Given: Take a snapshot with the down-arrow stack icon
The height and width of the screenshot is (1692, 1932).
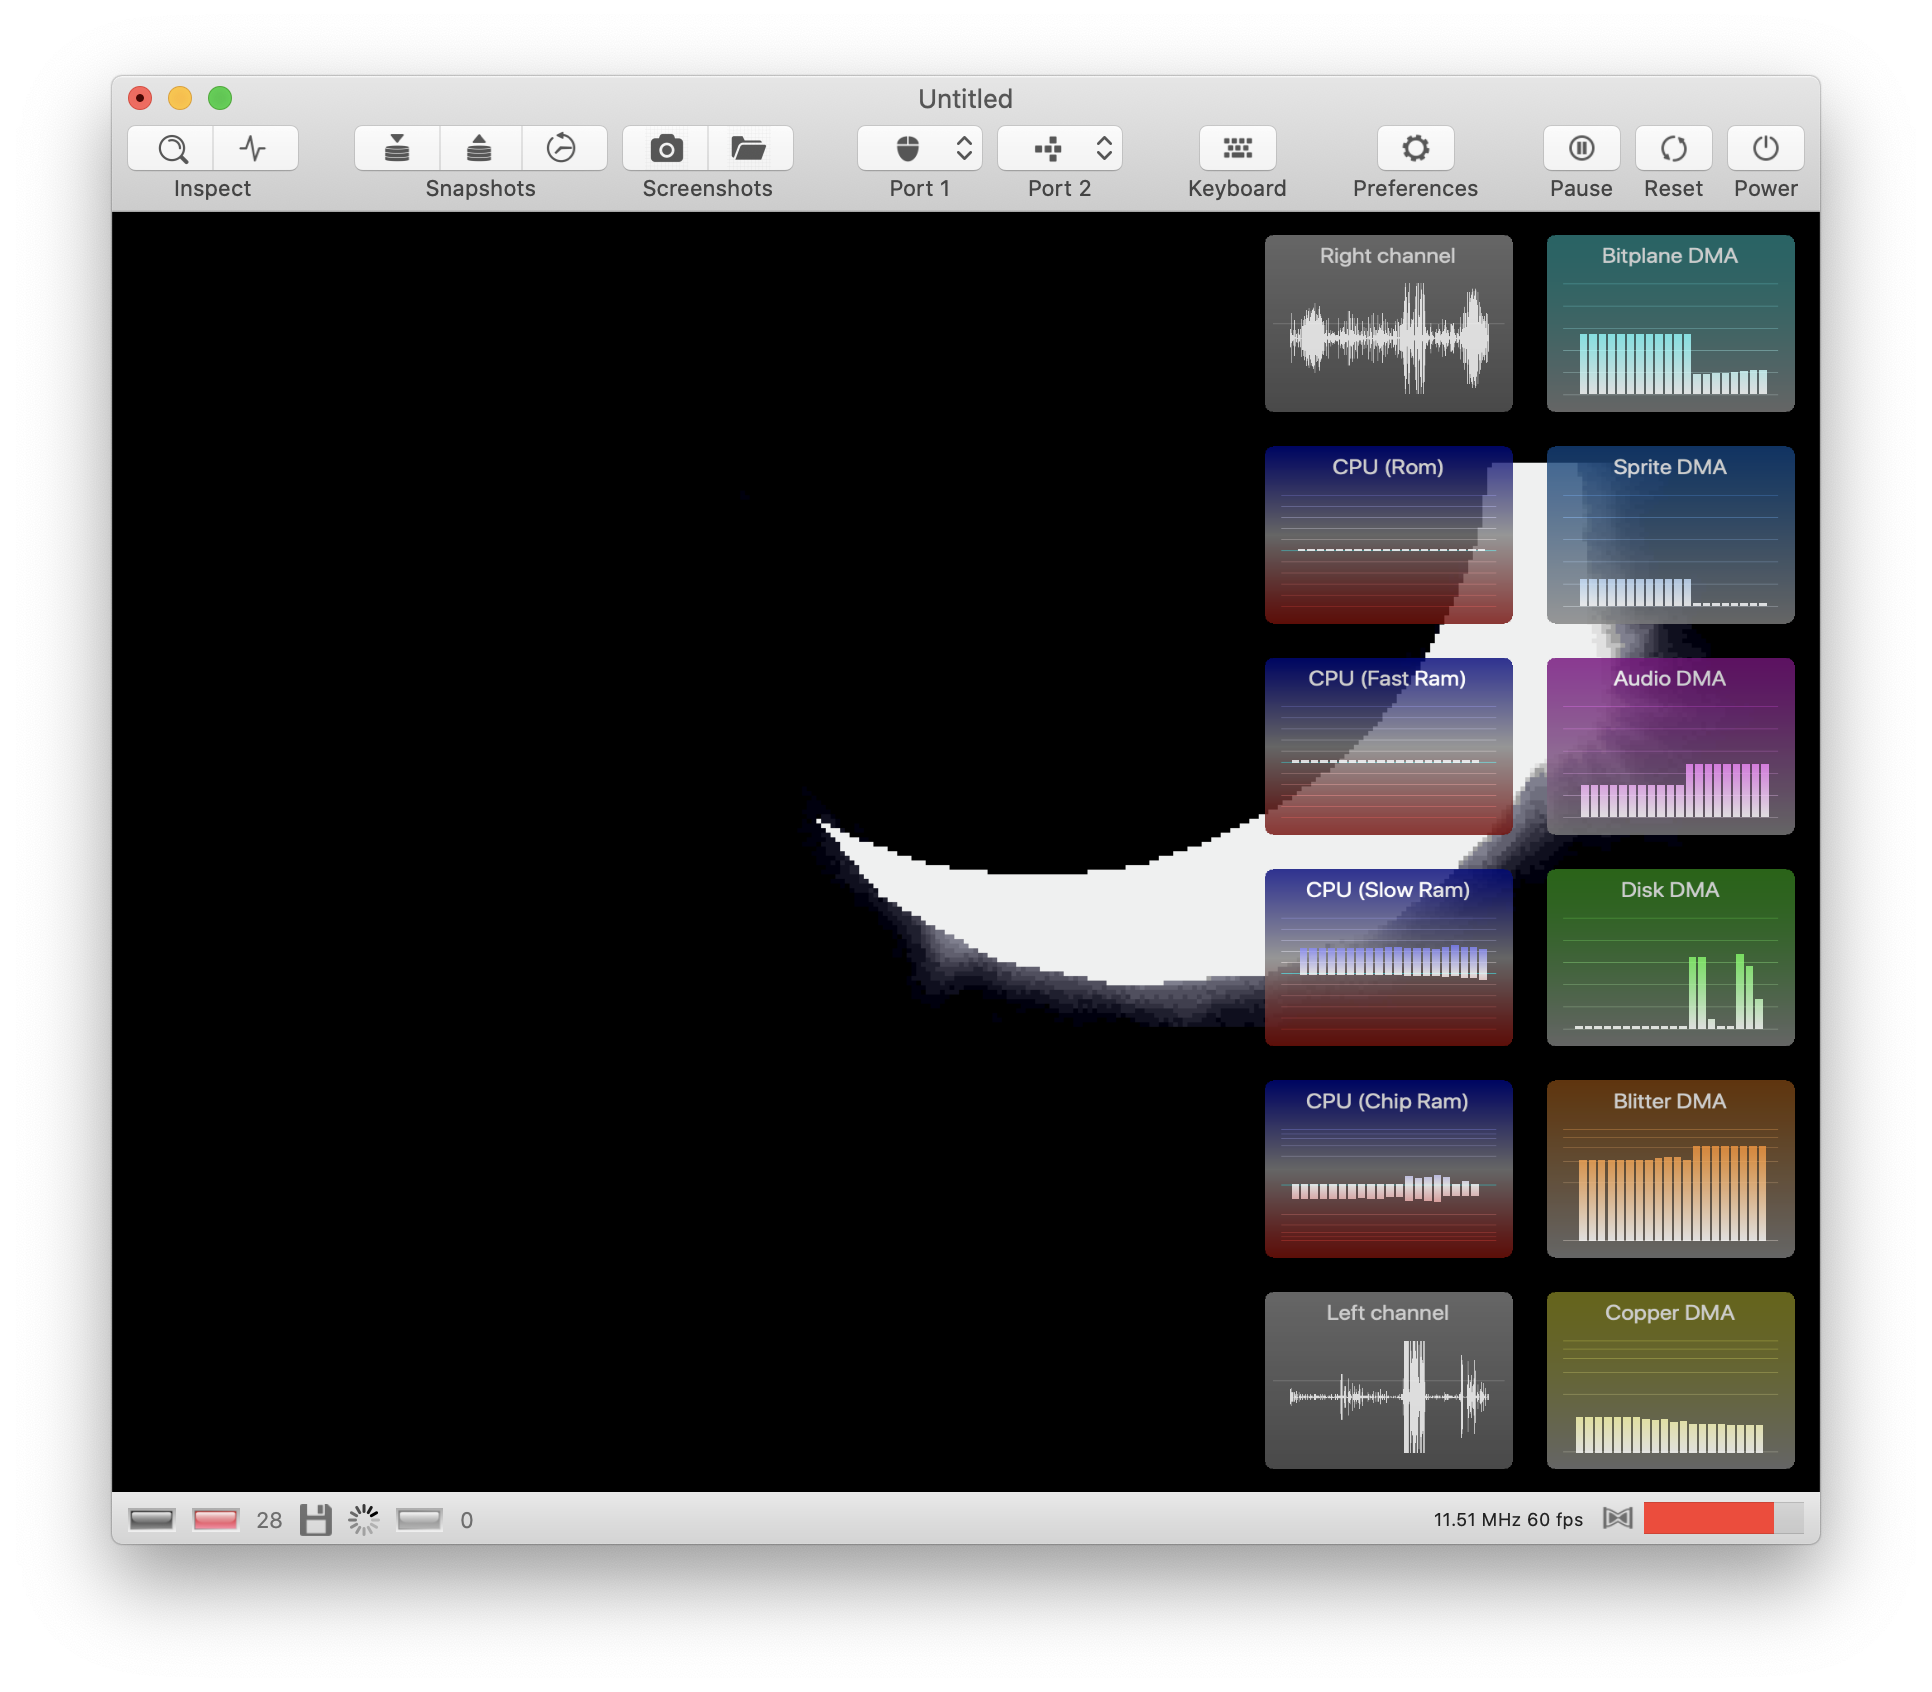Looking at the screenshot, I should point(397,149).
